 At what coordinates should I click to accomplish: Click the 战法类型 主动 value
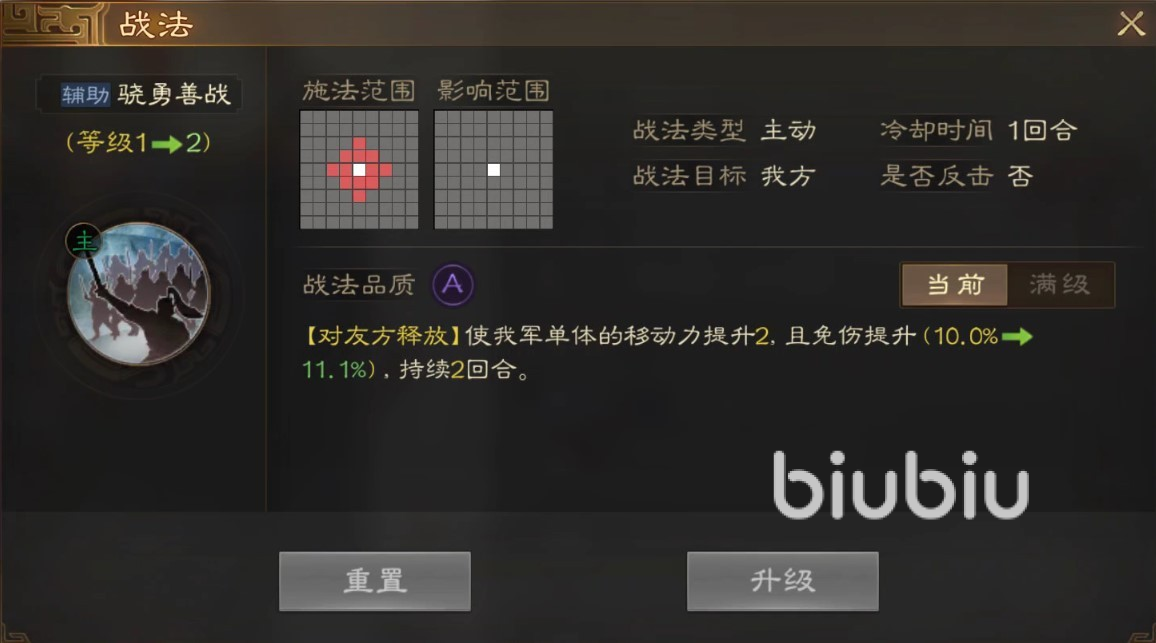point(789,131)
